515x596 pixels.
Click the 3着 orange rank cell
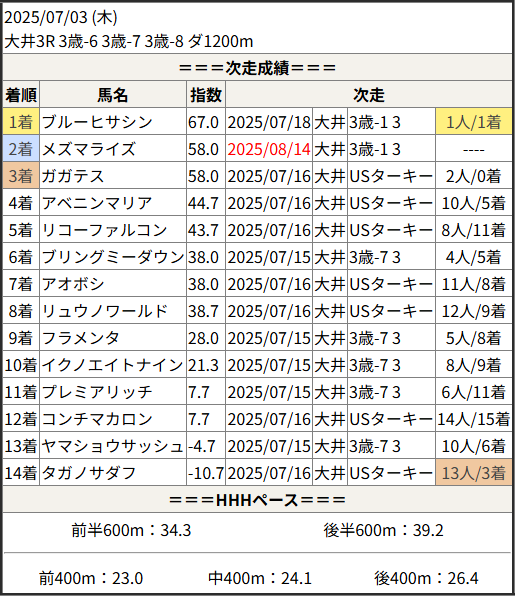click(x=21, y=176)
